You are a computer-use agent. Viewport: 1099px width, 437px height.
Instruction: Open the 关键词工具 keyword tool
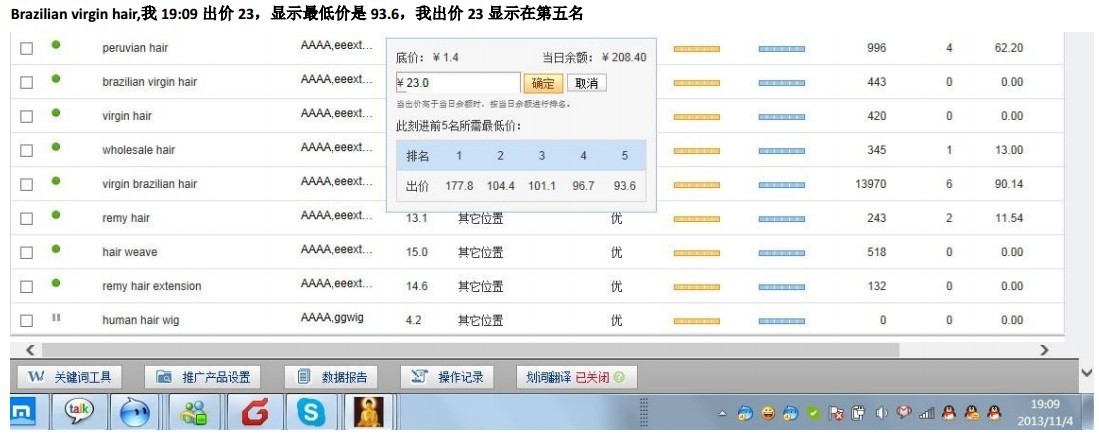[69, 377]
